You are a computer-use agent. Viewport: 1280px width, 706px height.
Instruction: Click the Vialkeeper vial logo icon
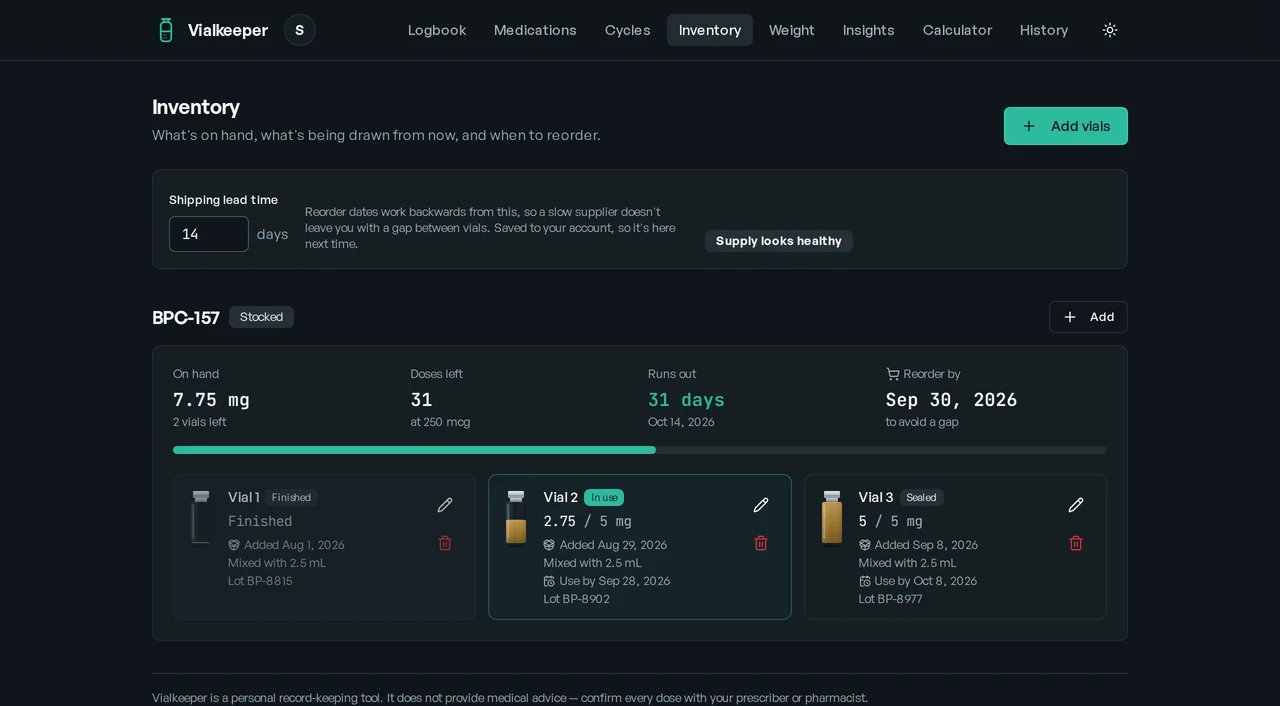(166, 30)
